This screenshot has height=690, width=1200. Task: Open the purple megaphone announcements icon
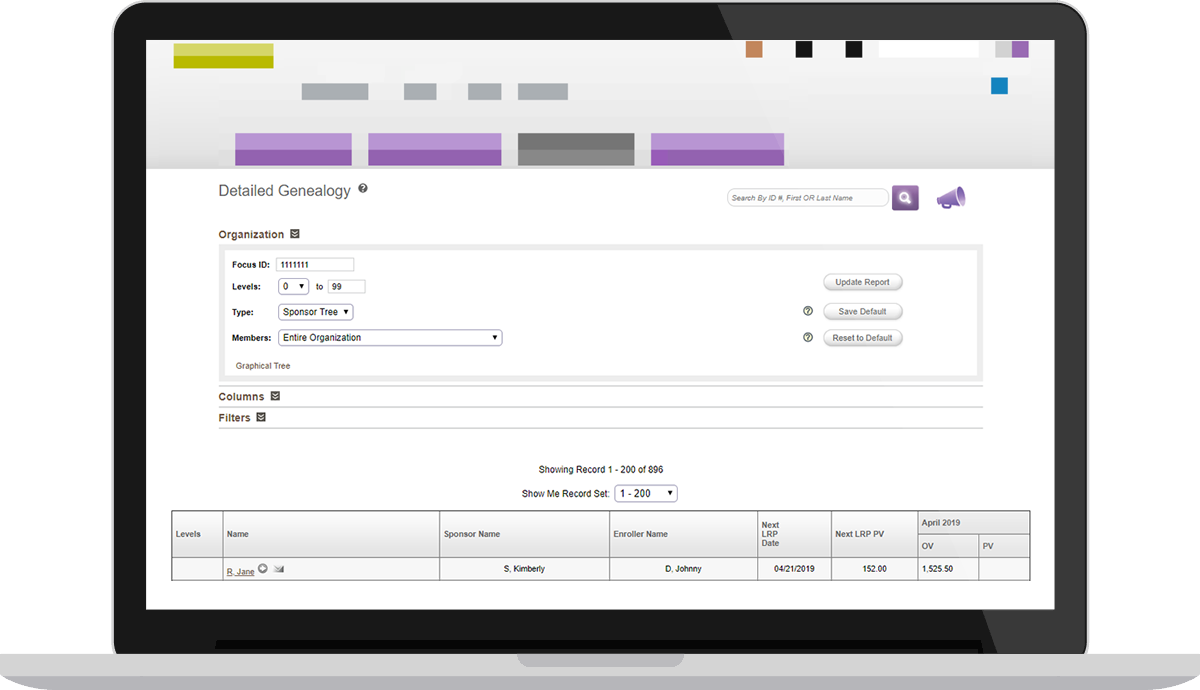[950, 198]
